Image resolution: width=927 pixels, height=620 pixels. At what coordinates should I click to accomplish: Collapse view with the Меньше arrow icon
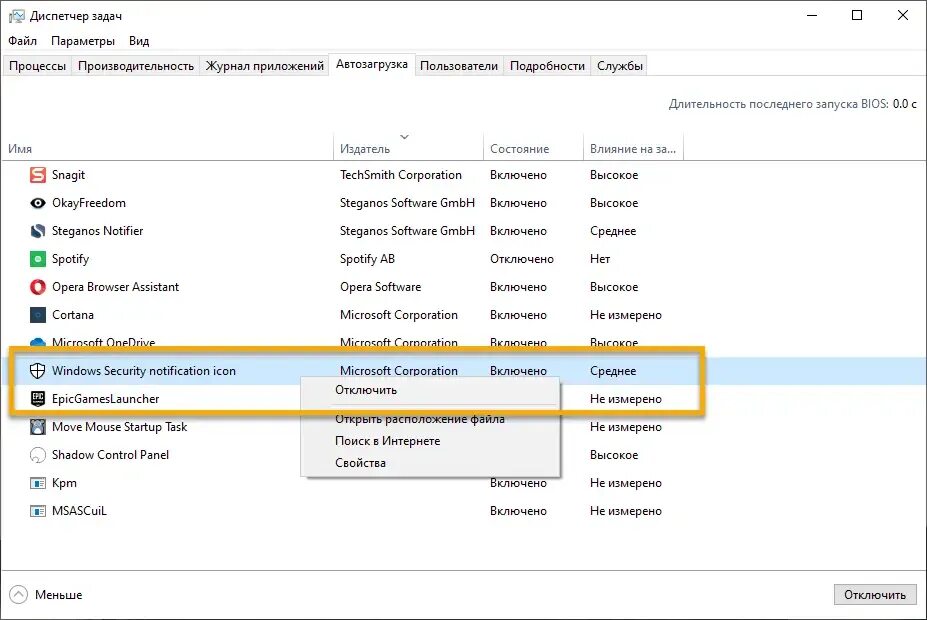(18, 595)
